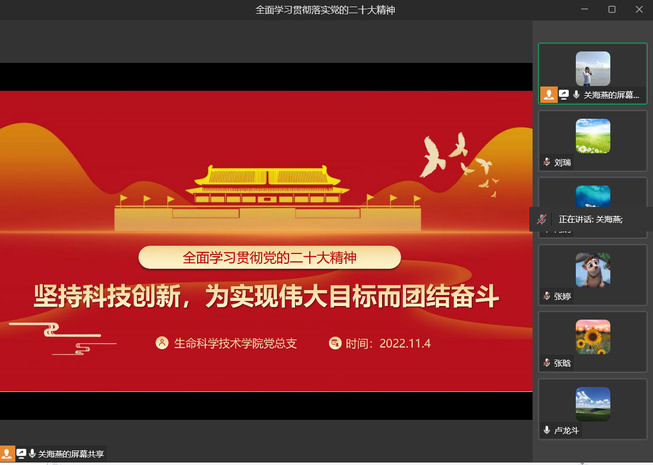The height and width of the screenshot is (465, 653).
Task: Click the bottom-left screen-share indicator icon
Action: tap(21, 454)
